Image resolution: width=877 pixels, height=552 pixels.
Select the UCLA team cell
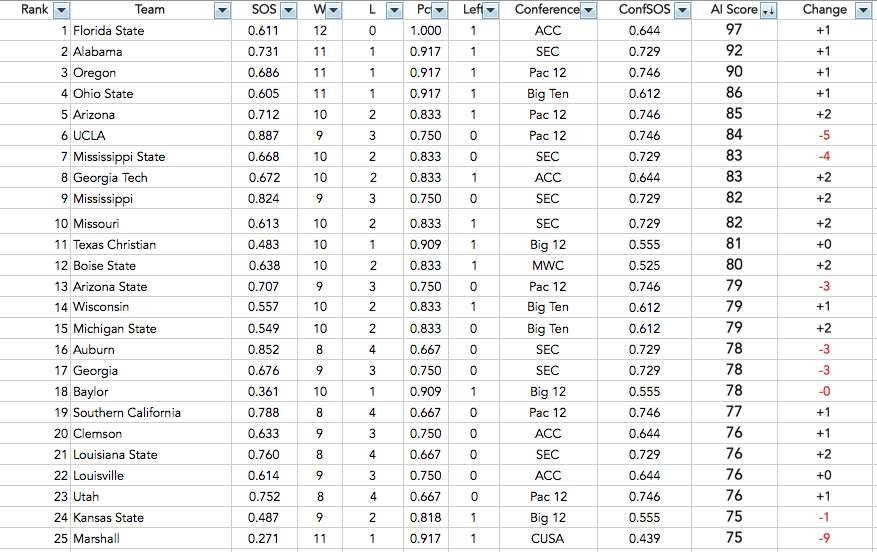151,135
